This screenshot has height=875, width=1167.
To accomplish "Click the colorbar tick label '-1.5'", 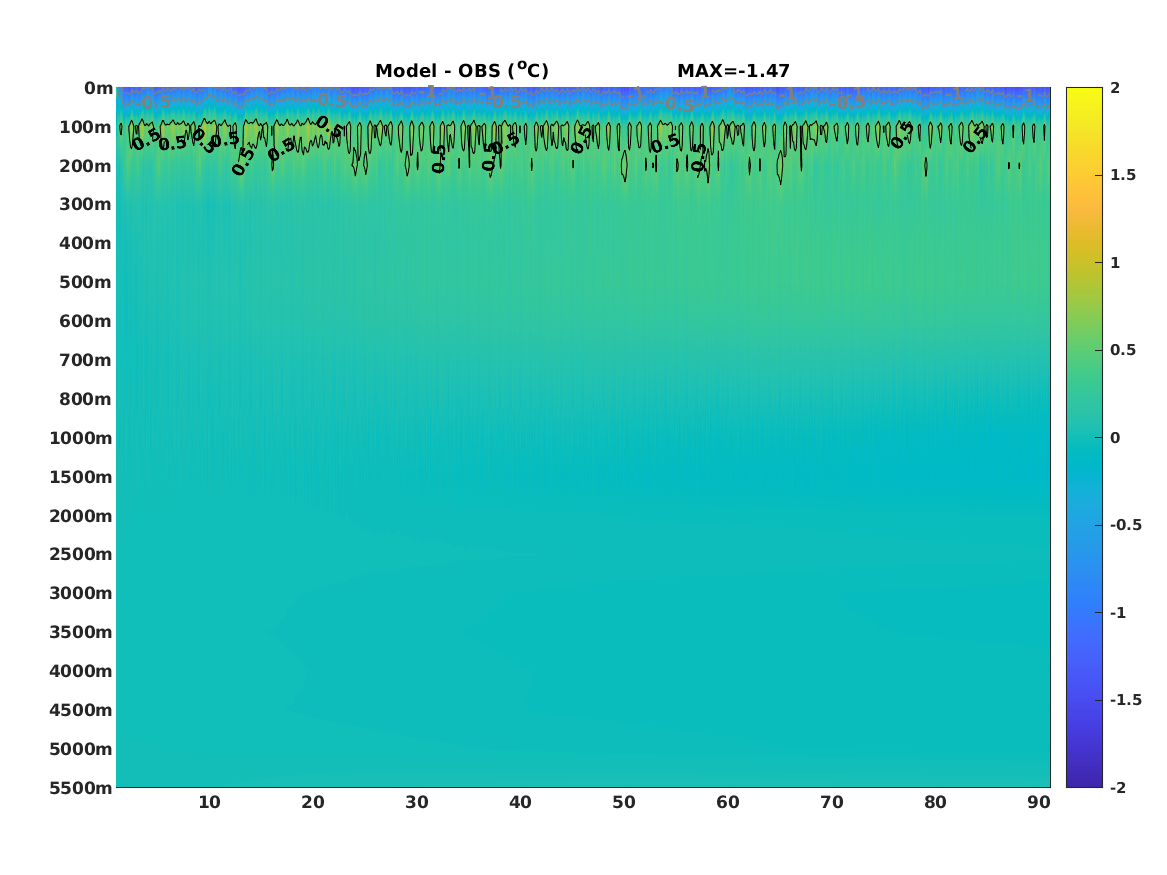I will pos(1125,699).
